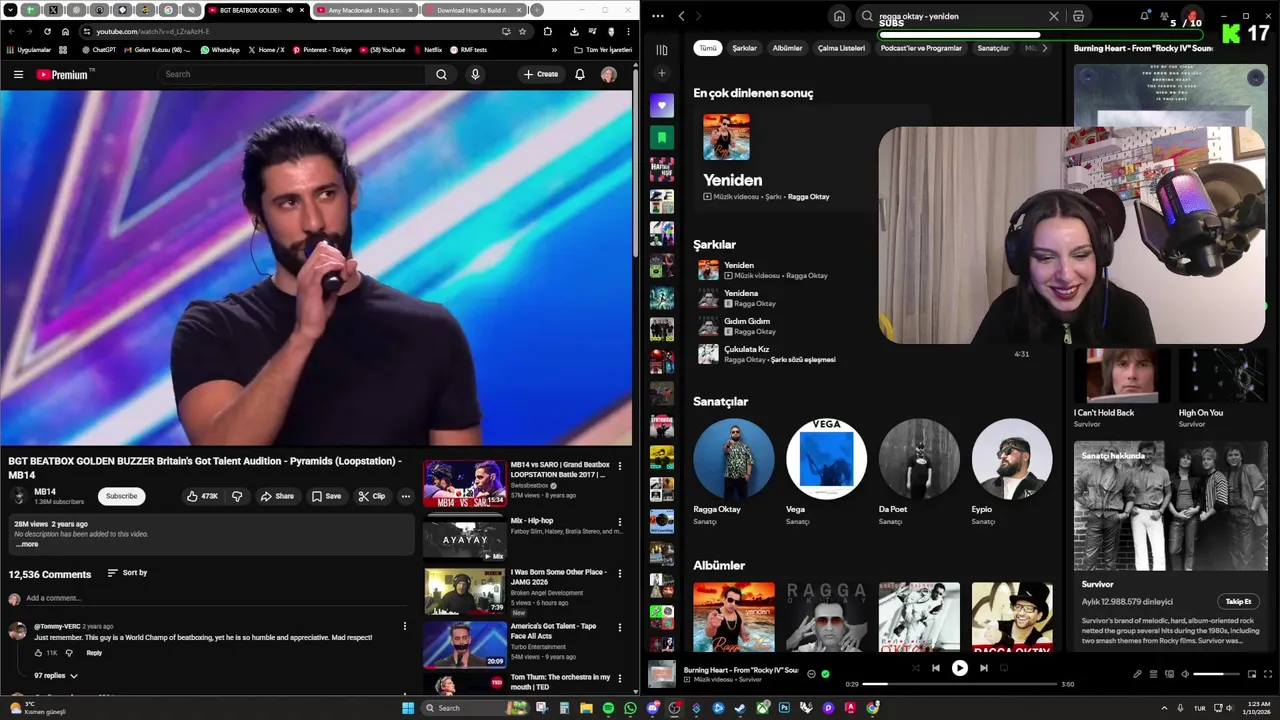Click the YouTube search magnifier button
This screenshot has width=1280, height=720.
(x=441, y=74)
